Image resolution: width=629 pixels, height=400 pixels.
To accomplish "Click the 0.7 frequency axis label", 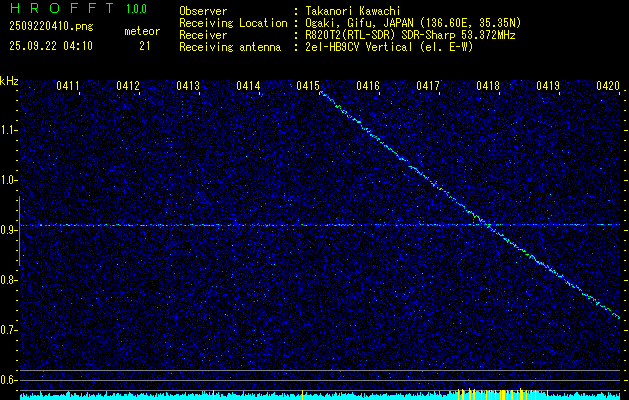I will coord(9,330).
